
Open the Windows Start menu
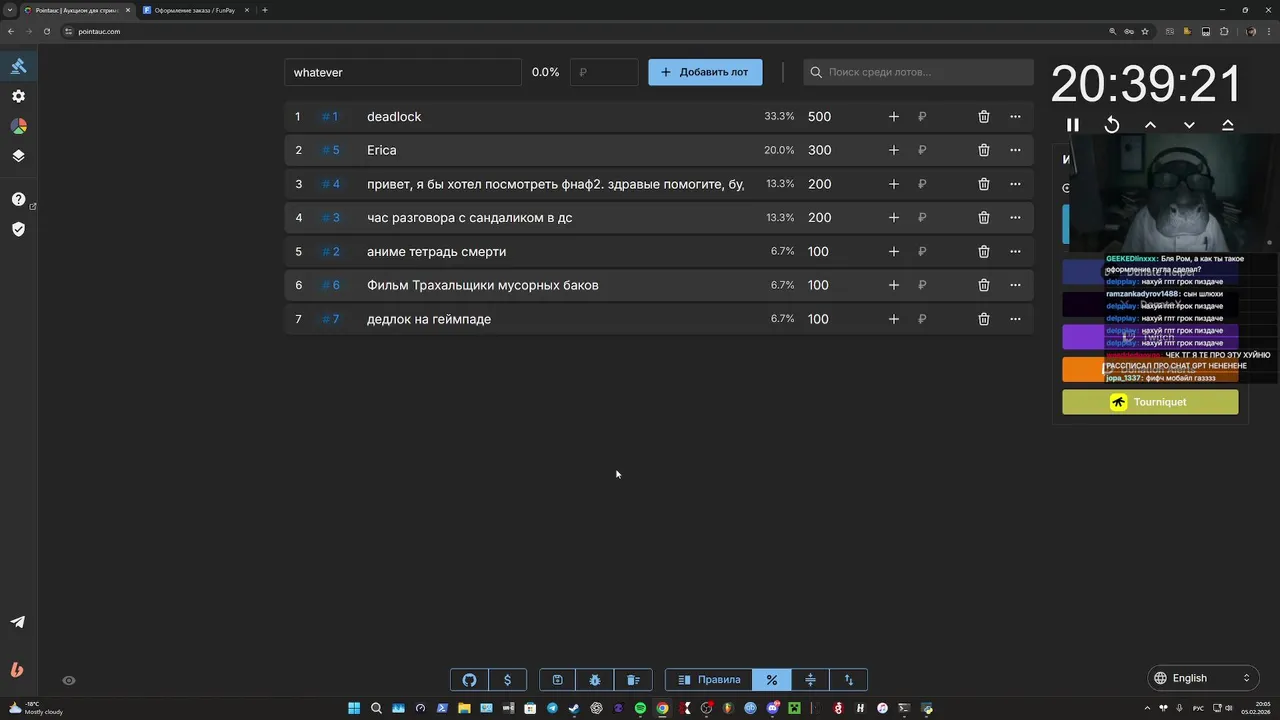(x=354, y=708)
